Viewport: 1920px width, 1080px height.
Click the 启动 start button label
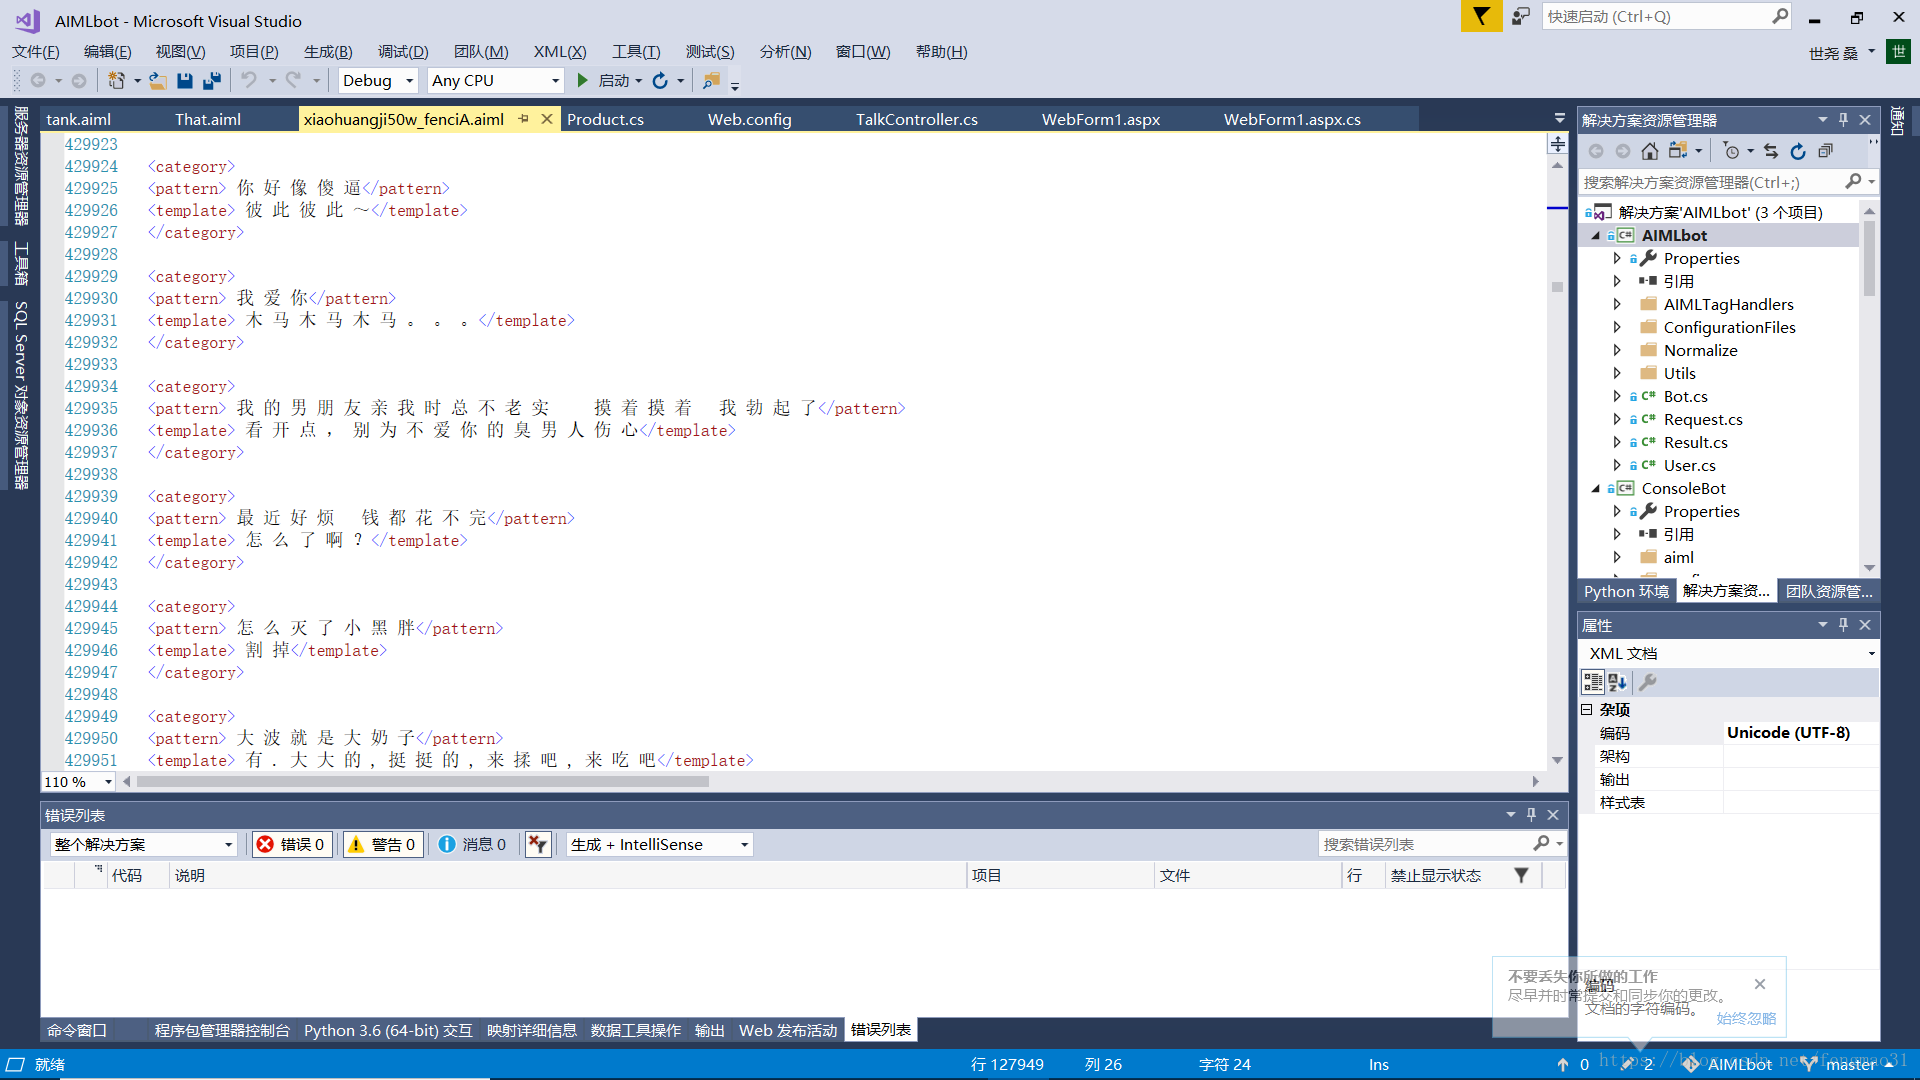[x=614, y=81]
